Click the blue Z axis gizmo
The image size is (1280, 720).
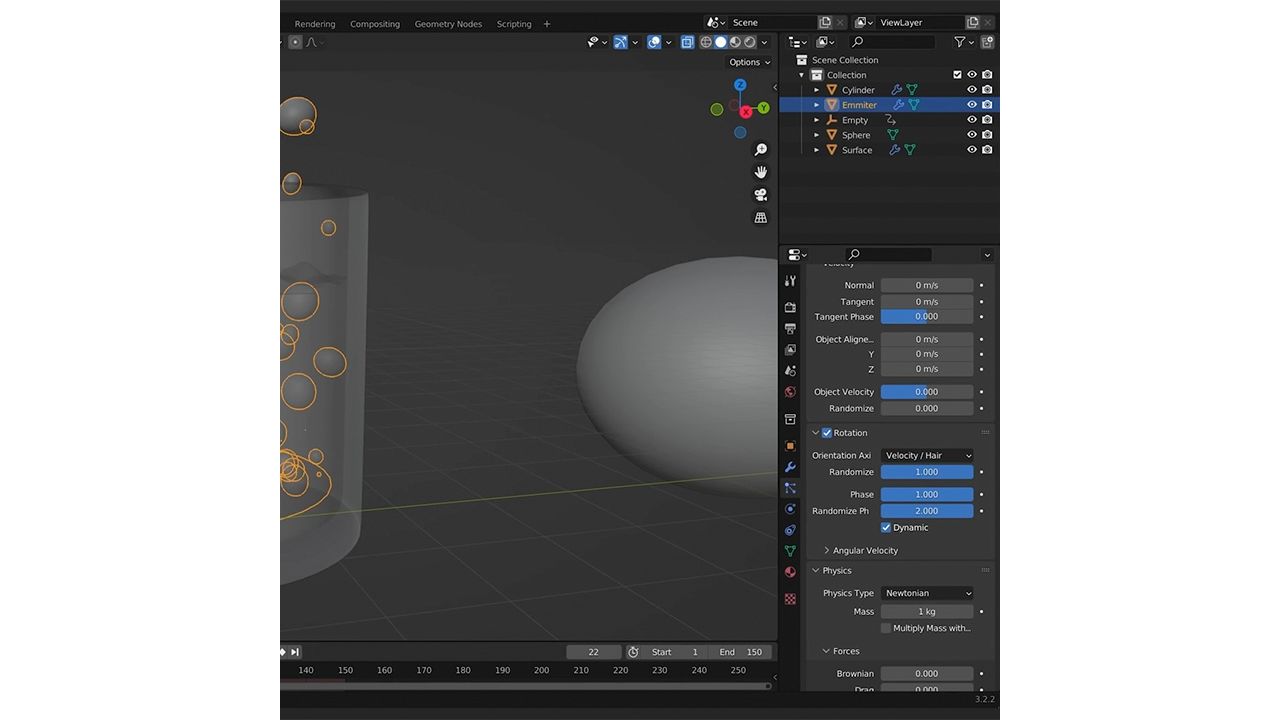coord(740,86)
